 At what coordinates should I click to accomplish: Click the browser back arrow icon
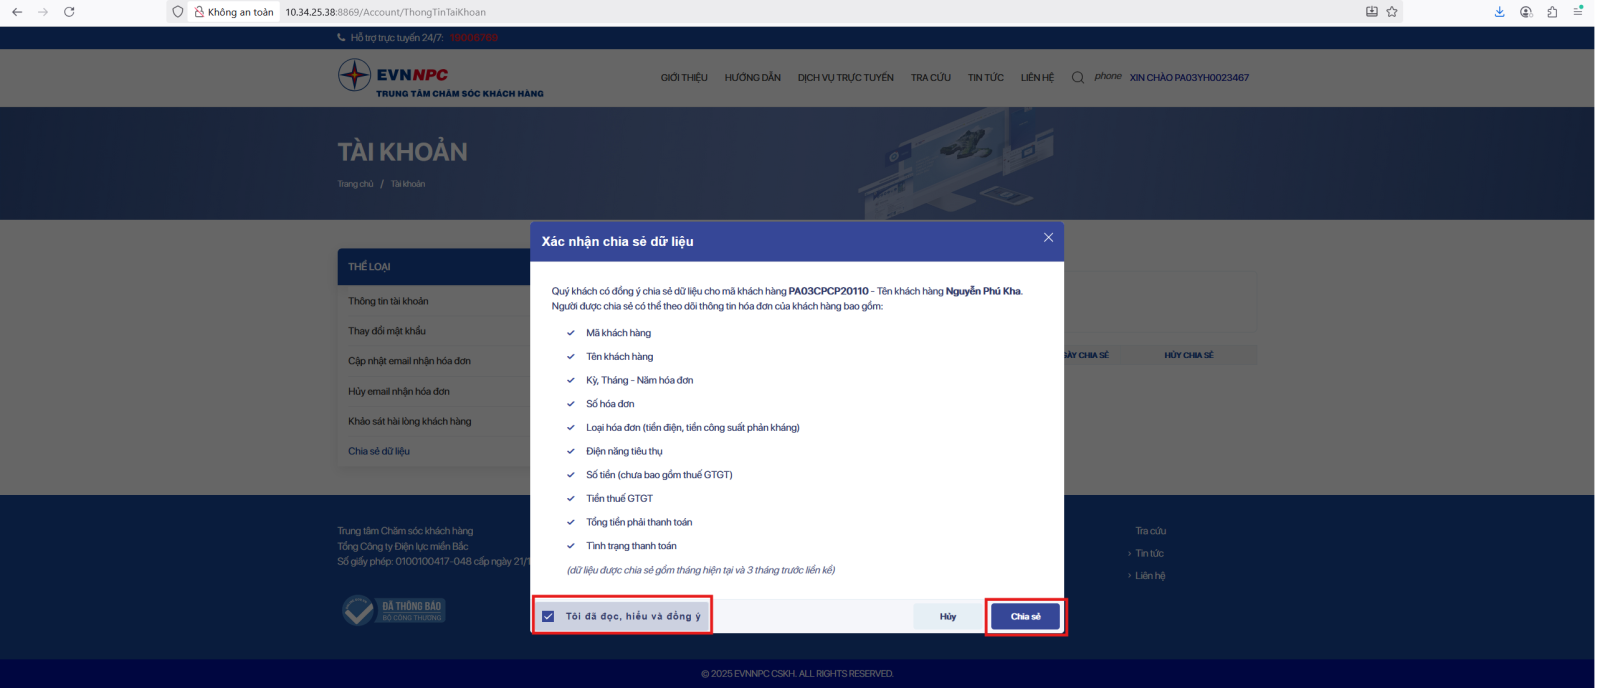click(17, 12)
